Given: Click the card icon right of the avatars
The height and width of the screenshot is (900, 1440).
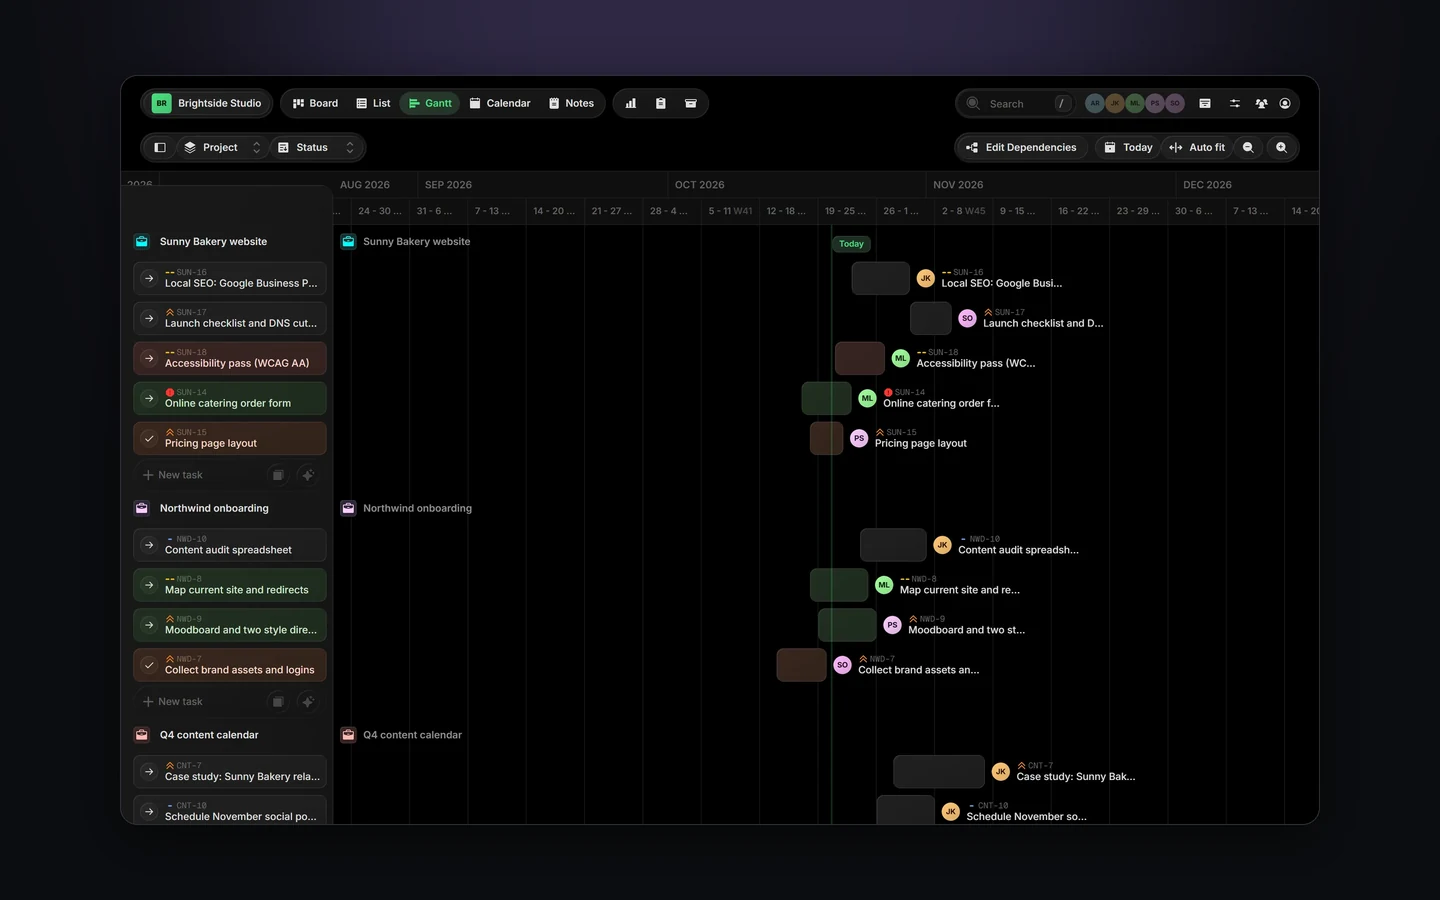Looking at the screenshot, I should tap(1205, 103).
